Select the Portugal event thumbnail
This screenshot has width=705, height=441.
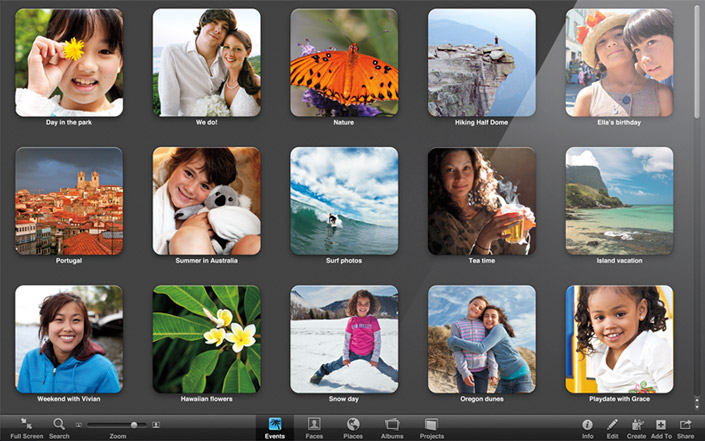click(x=69, y=201)
